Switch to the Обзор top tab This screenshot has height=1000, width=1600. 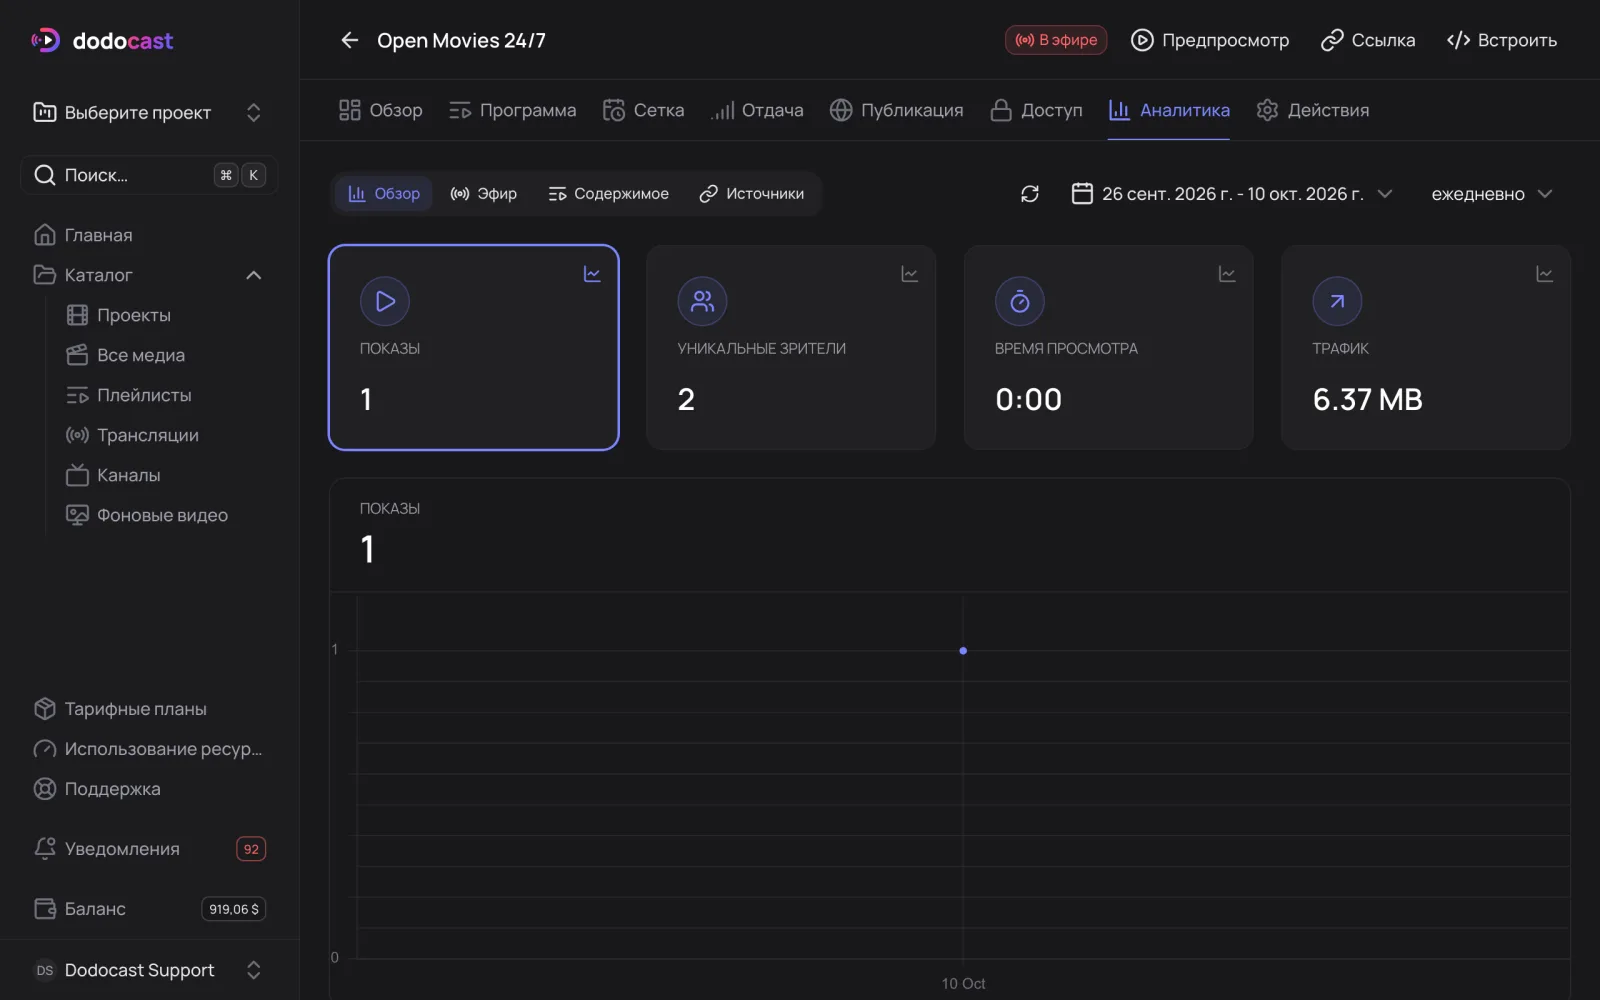(380, 110)
